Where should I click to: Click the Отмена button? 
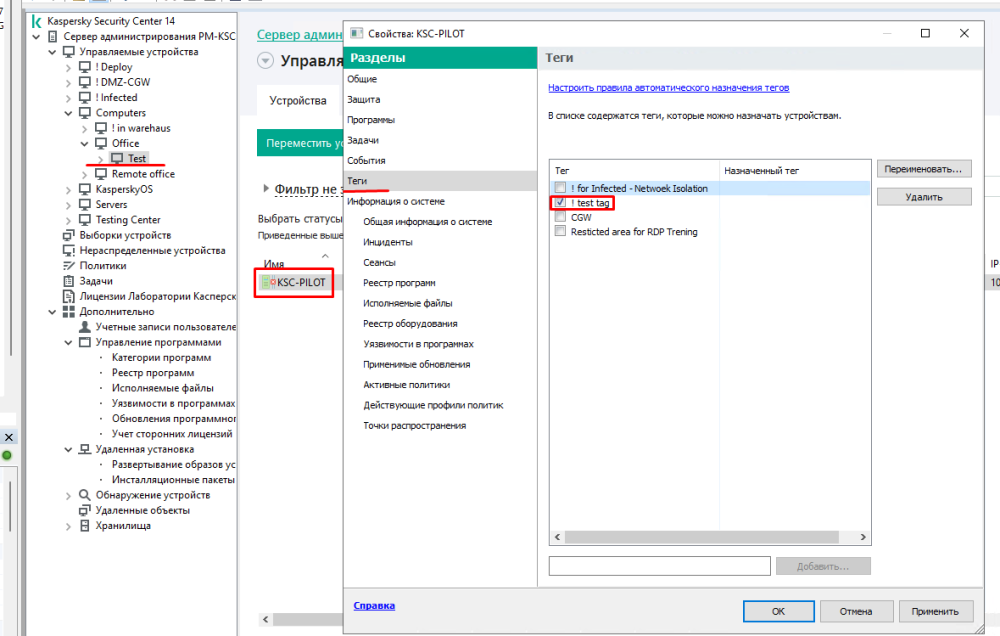click(x=856, y=611)
